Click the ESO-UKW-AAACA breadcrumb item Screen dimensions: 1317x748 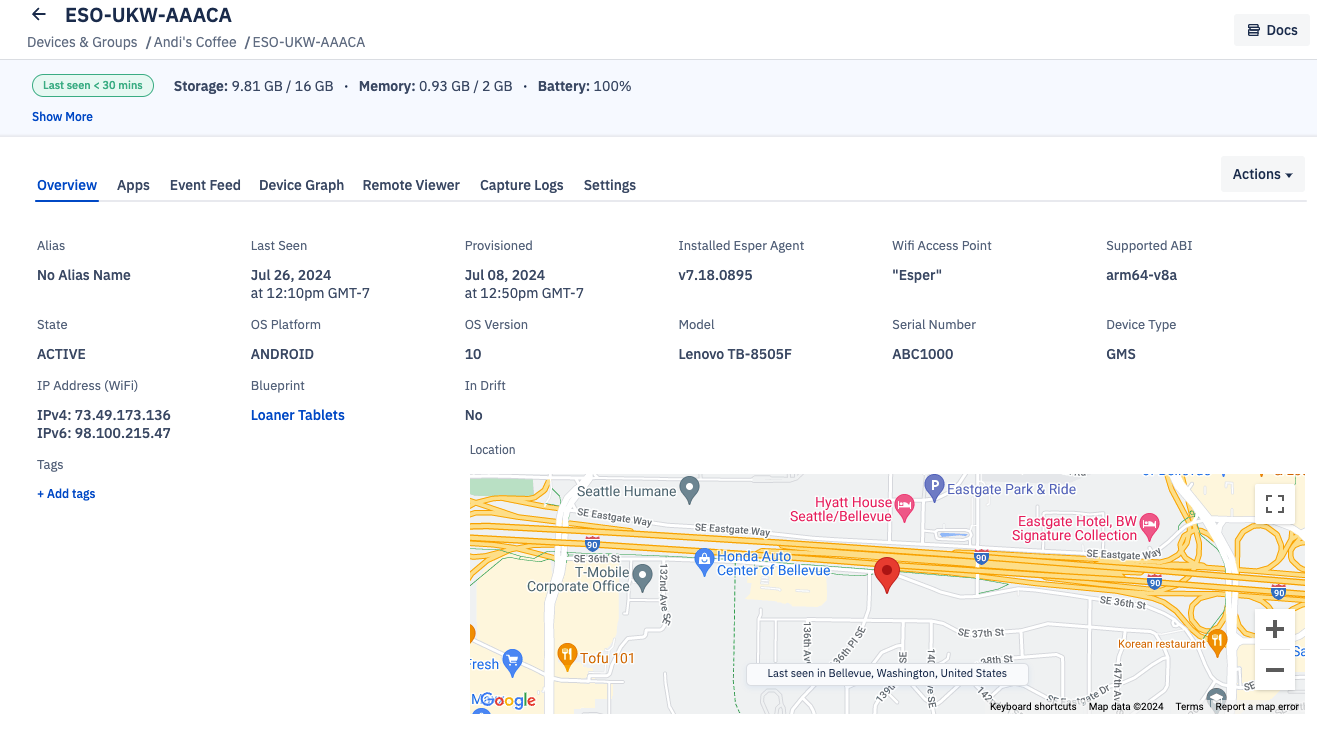[309, 42]
